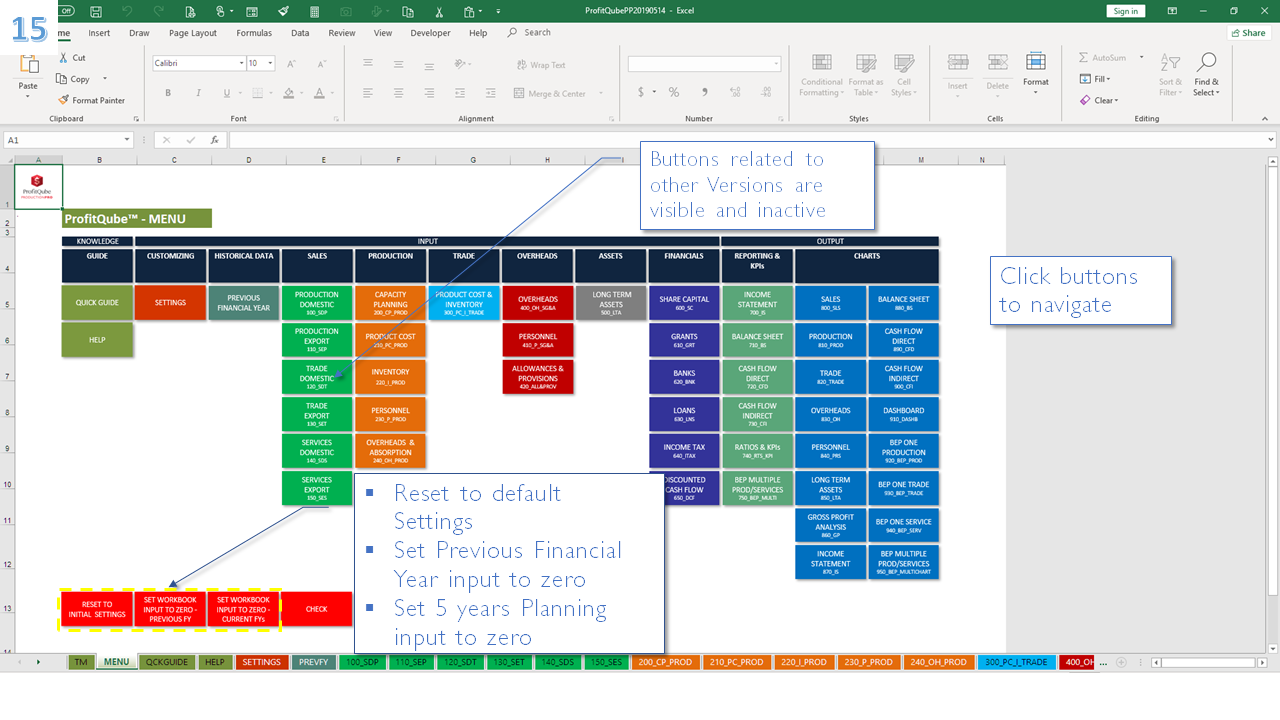Open the Page Layout ribbon tab
The image size is (1280, 720).
click(193, 33)
